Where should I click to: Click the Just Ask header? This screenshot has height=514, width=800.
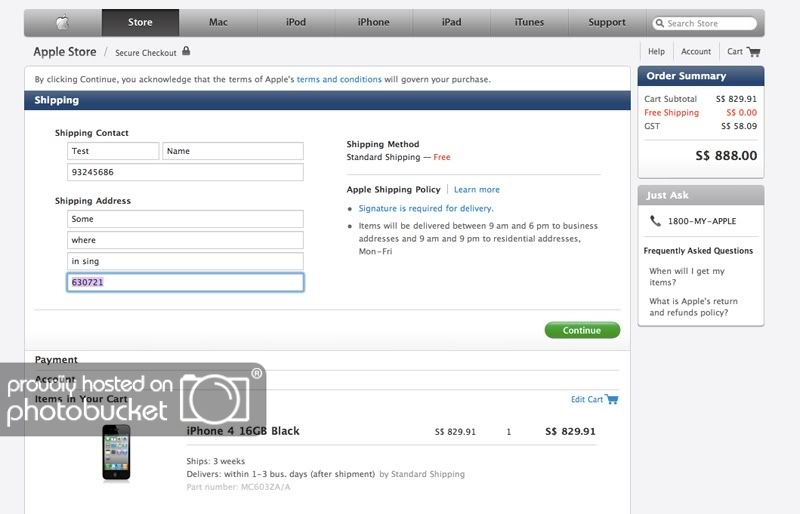point(701,195)
